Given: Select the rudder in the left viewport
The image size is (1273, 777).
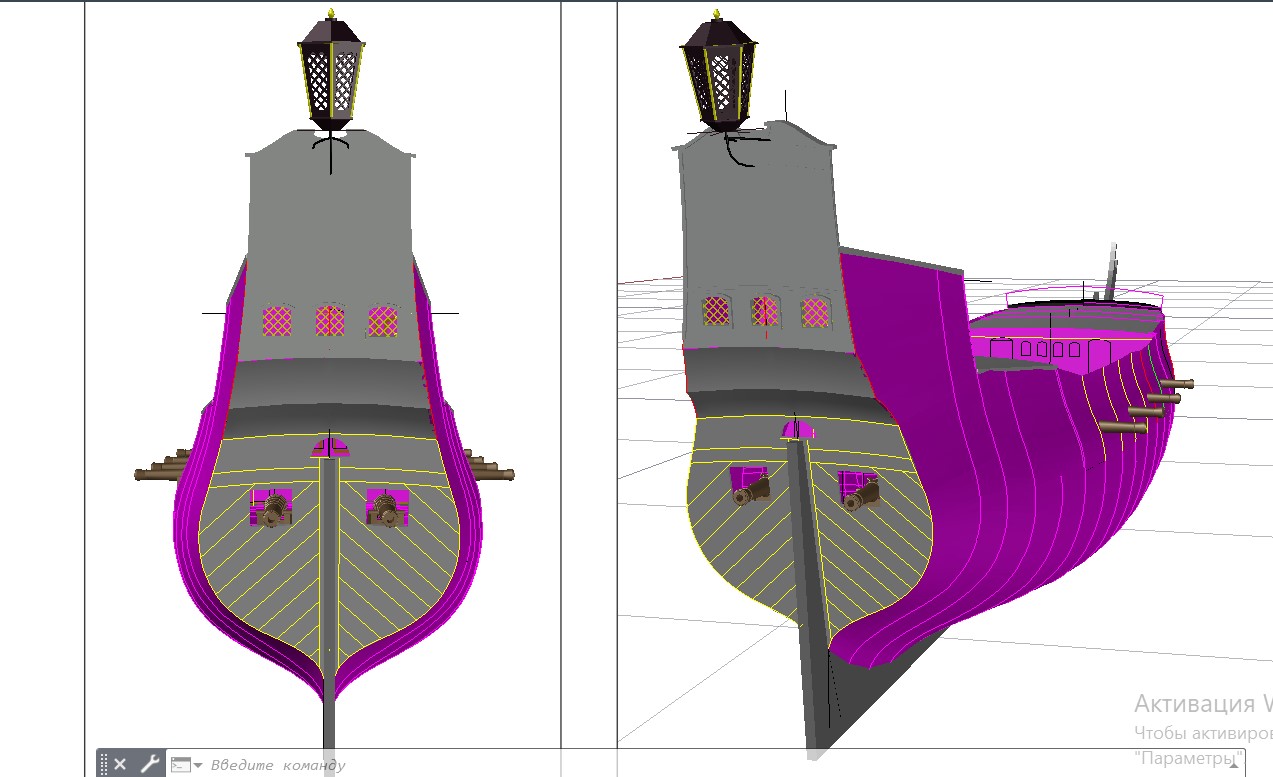Looking at the screenshot, I should [329, 600].
